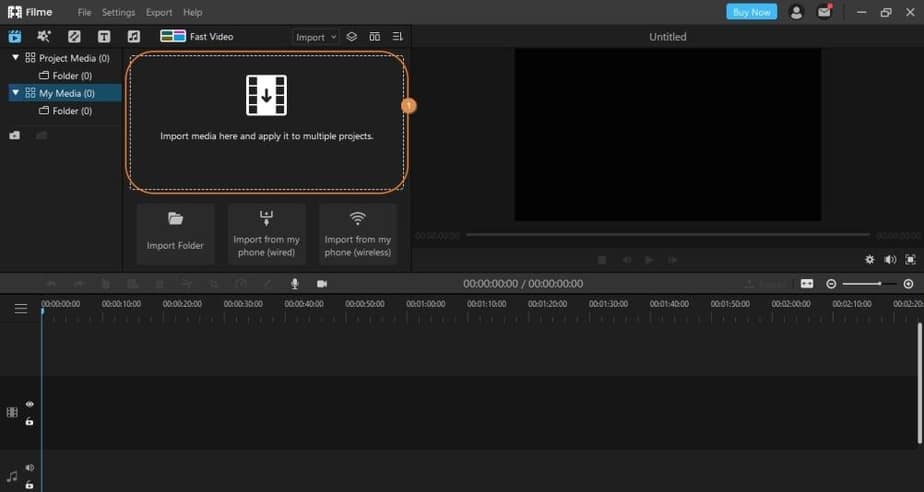
Task: Click the preview progress bar
Action: click(x=668, y=235)
